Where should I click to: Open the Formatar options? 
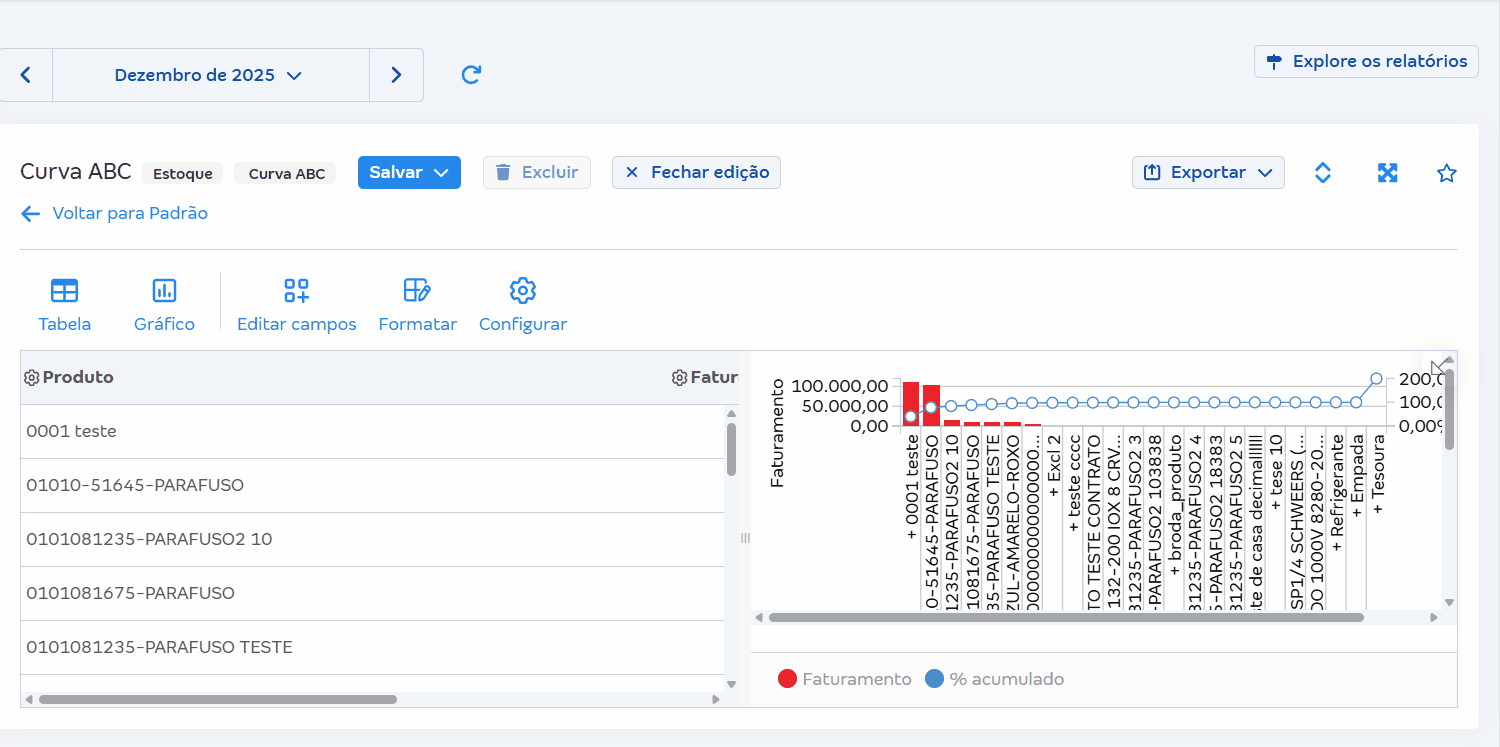418,302
